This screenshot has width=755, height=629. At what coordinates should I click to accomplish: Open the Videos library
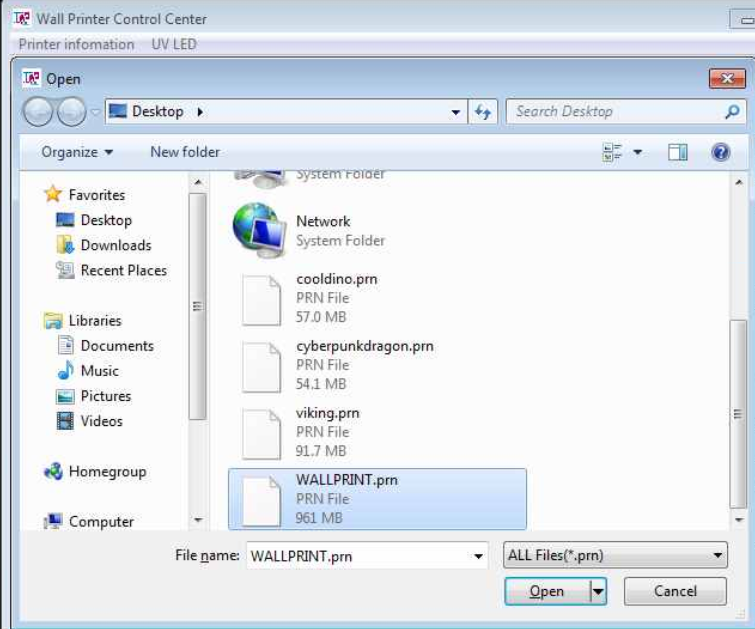point(101,421)
